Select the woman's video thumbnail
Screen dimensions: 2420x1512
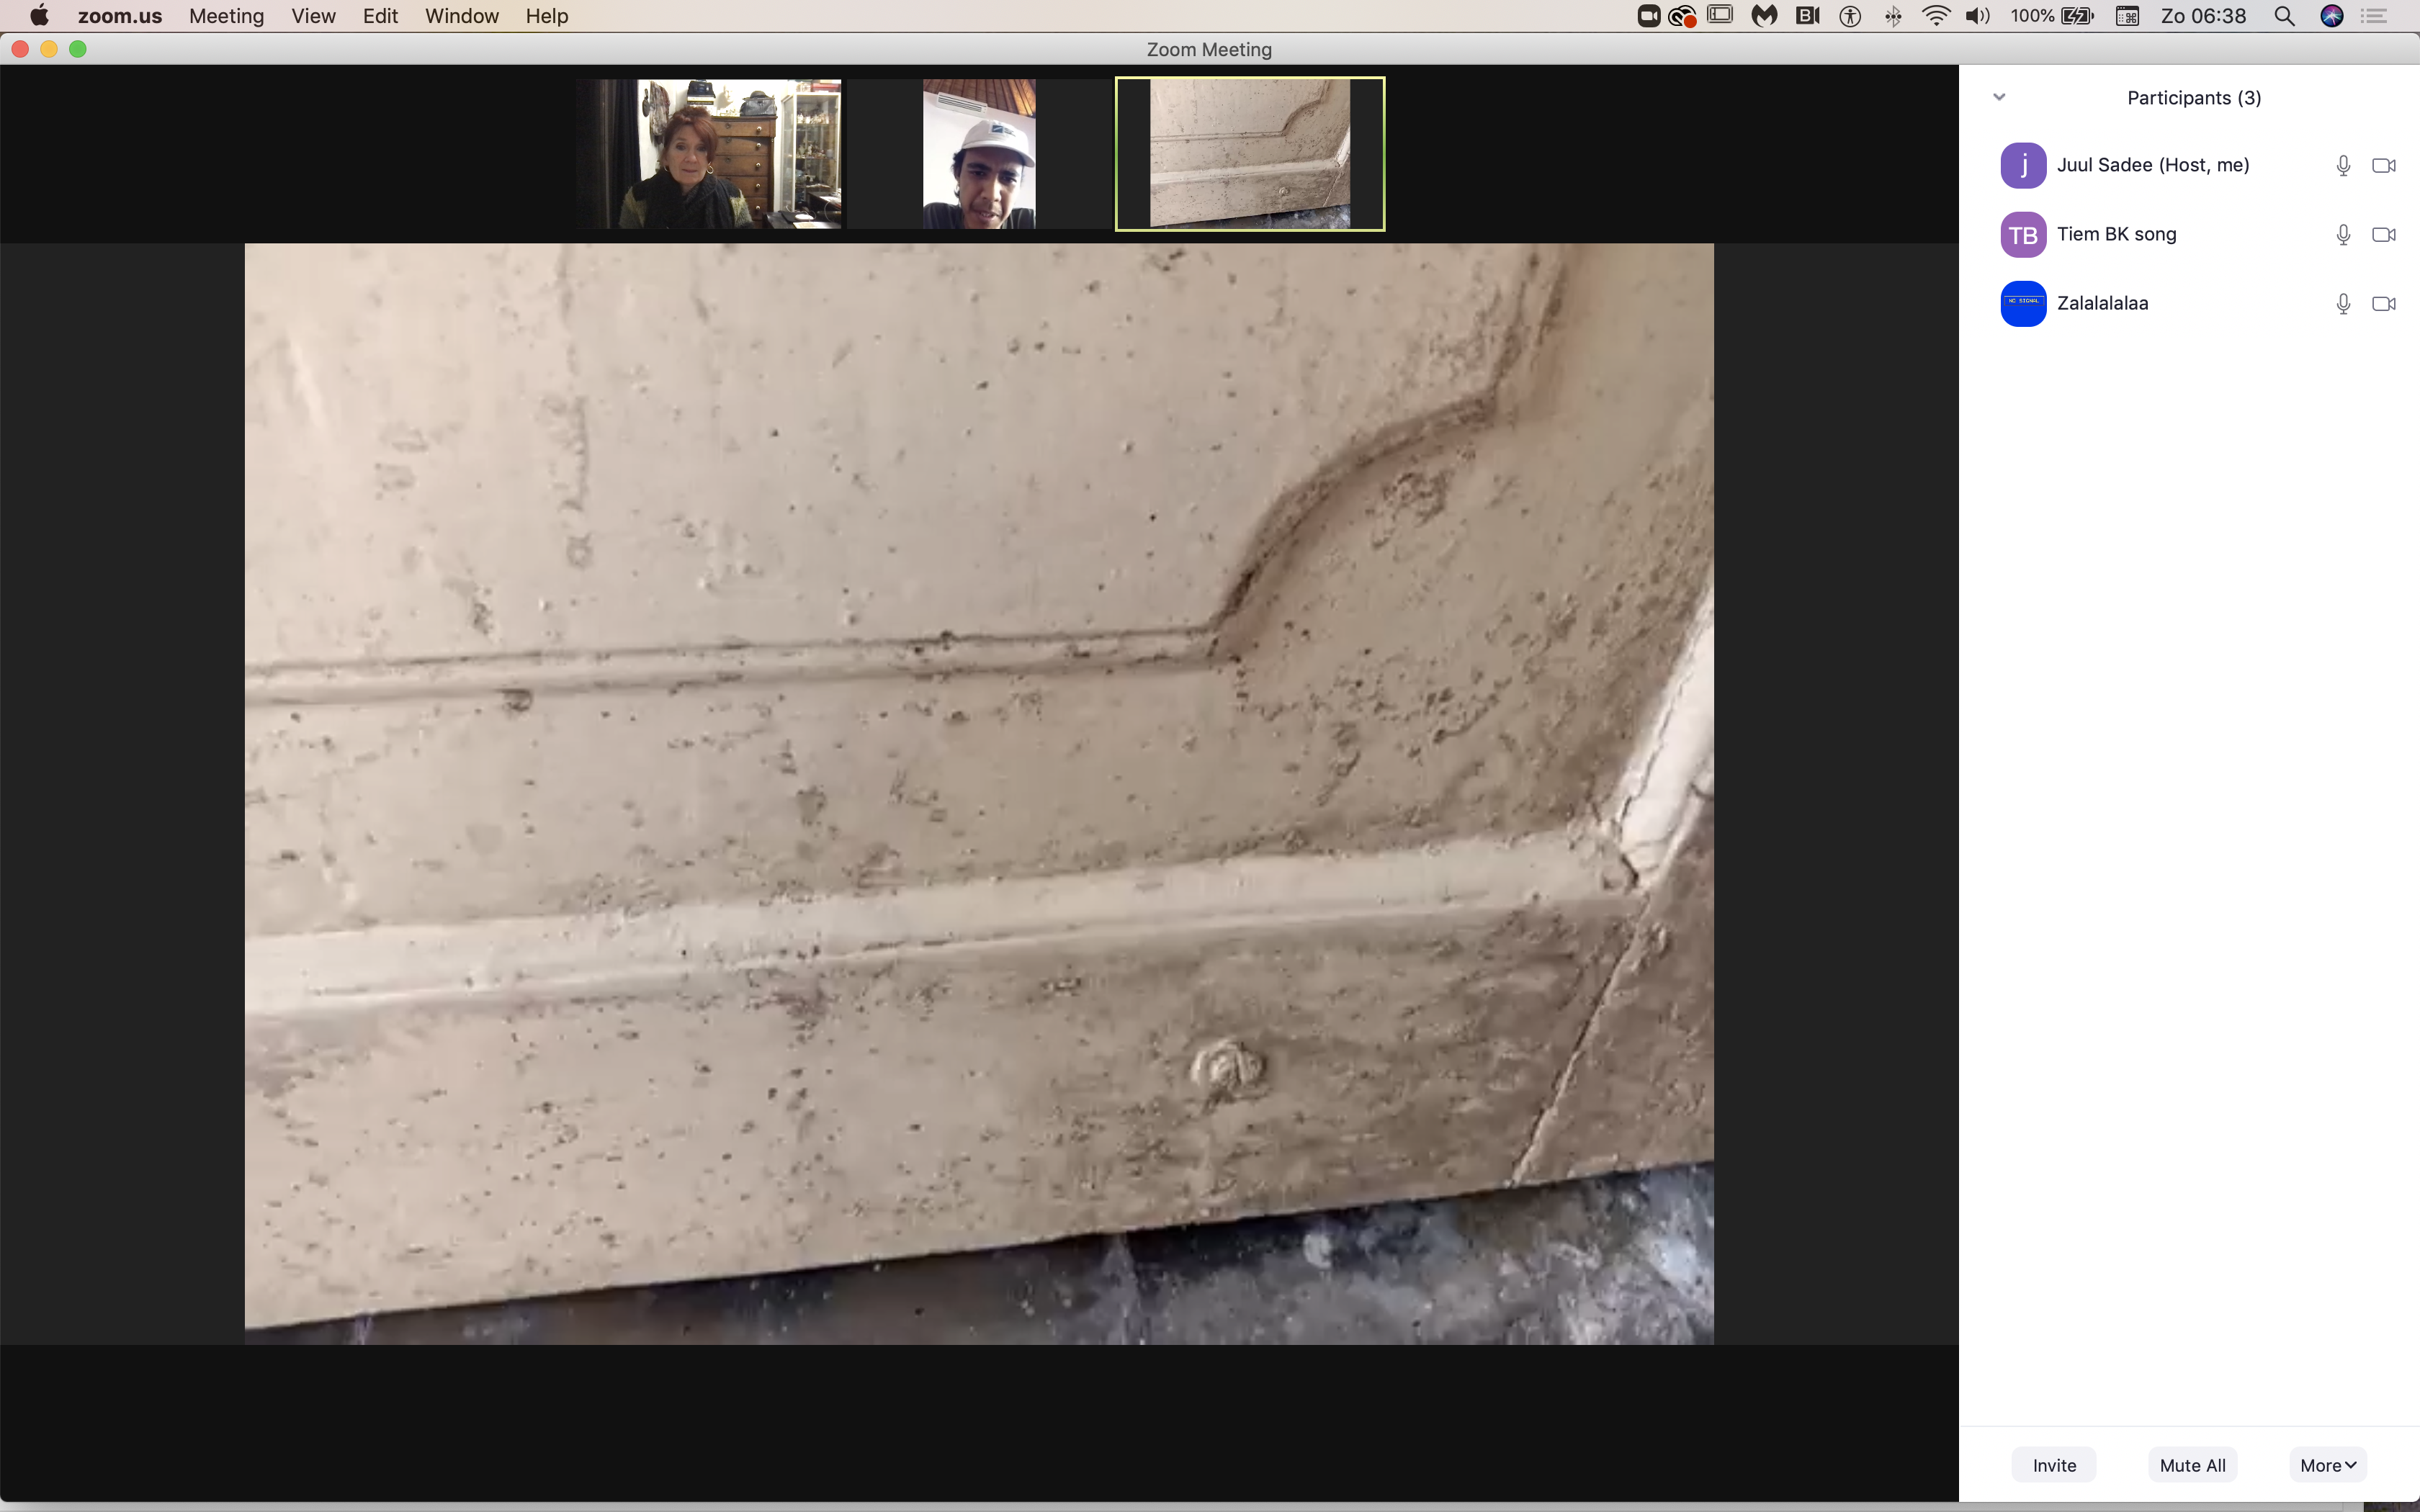pyautogui.click(x=710, y=154)
